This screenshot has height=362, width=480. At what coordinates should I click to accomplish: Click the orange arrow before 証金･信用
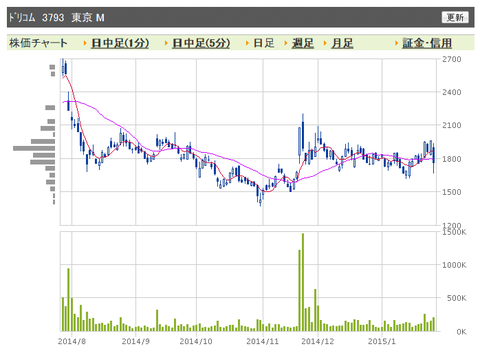[396, 43]
